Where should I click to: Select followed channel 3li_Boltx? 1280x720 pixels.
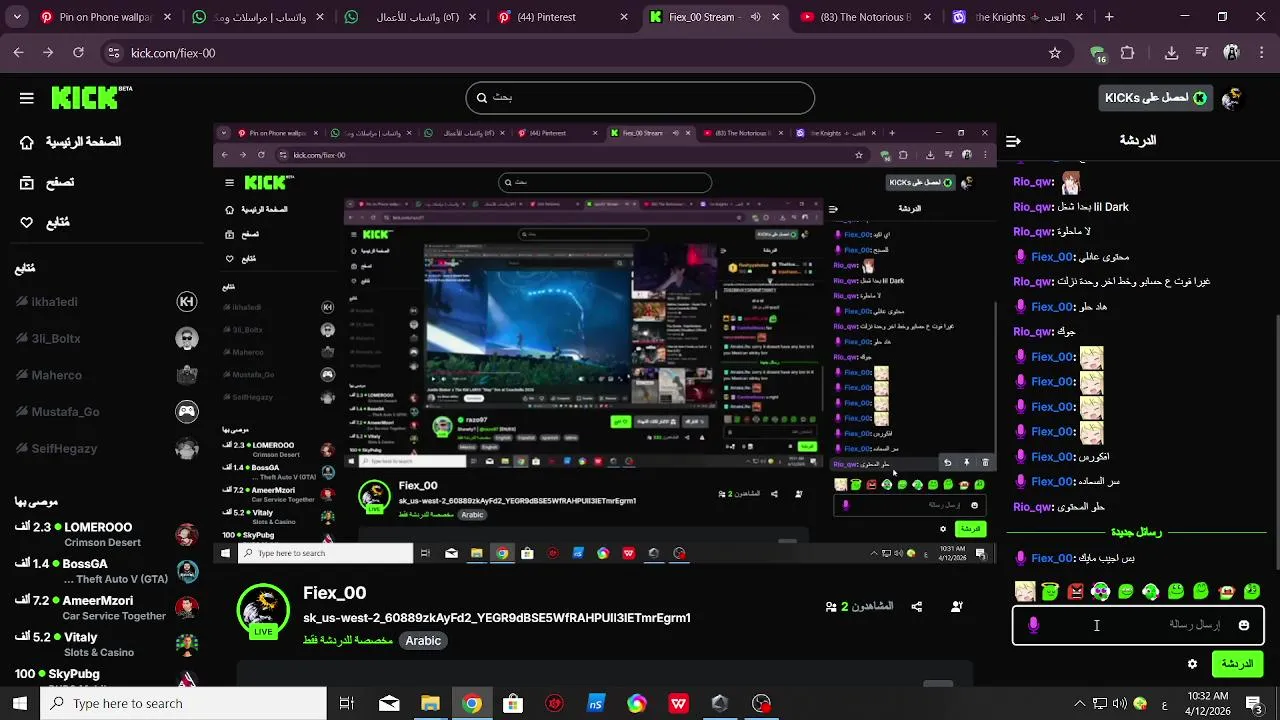106,338
